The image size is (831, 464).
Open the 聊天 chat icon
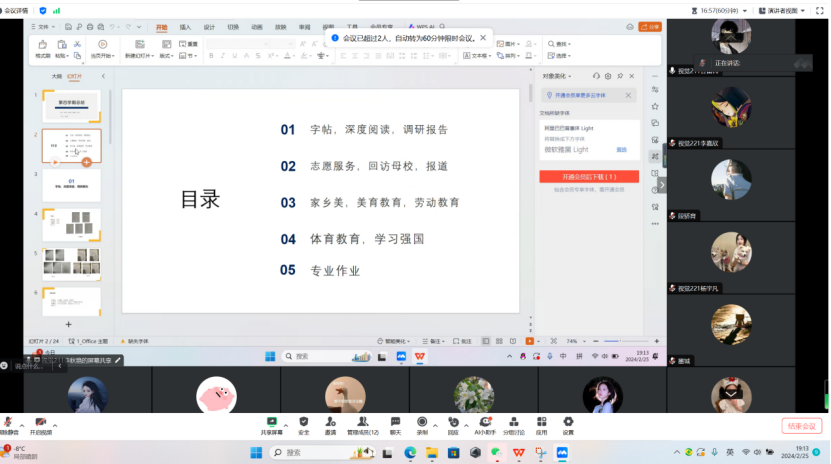click(x=395, y=423)
